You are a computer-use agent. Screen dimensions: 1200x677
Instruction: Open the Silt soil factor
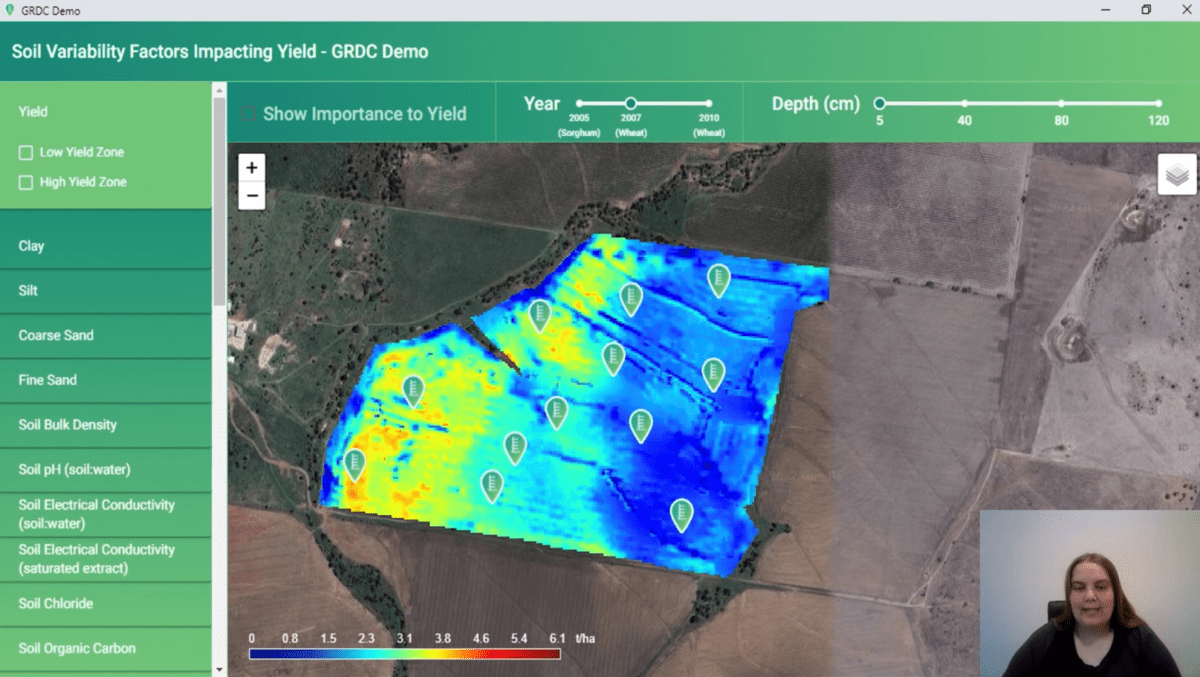[105, 291]
